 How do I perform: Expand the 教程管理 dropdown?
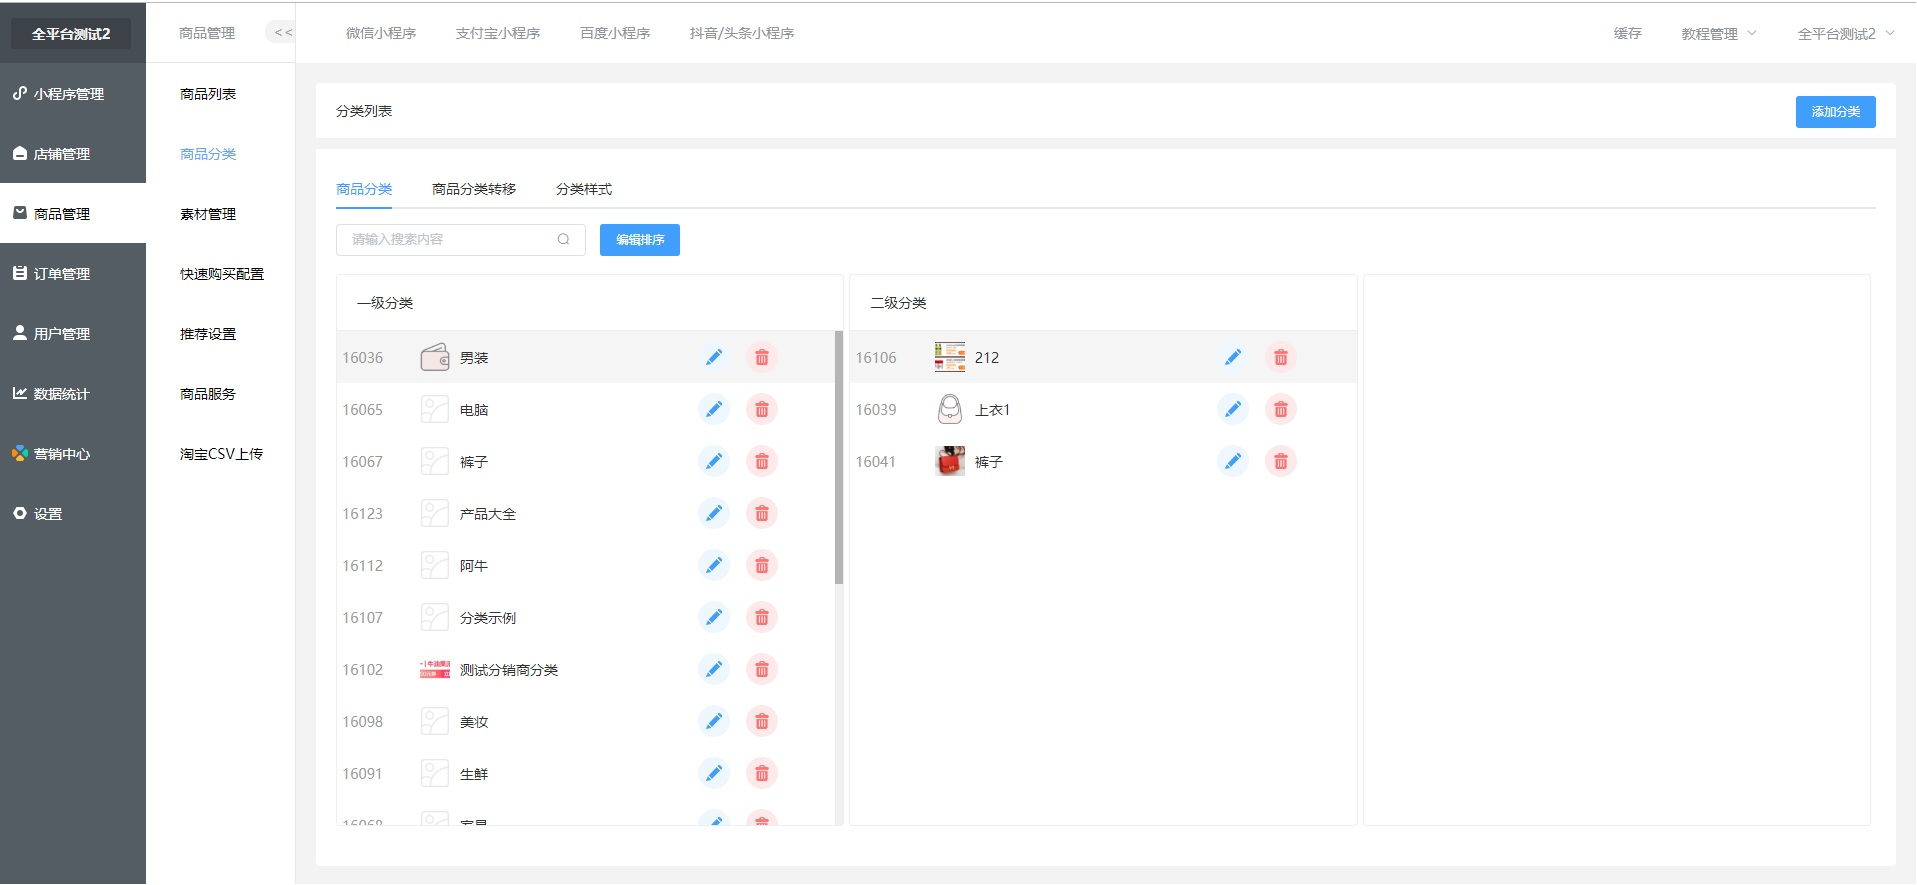pyautogui.click(x=1718, y=33)
